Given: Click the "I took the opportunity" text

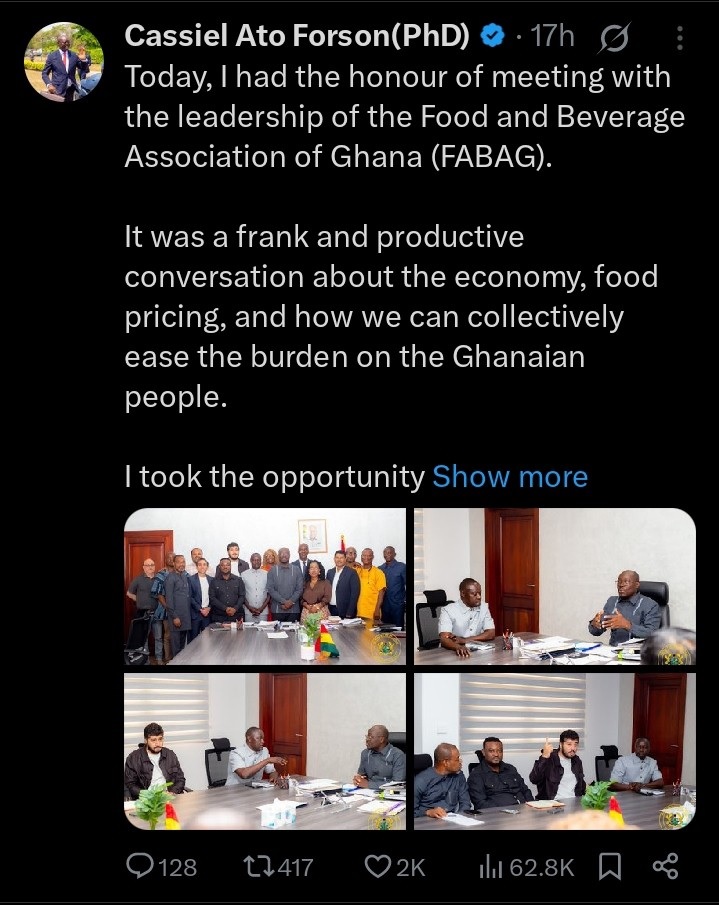Looking at the screenshot, I should click(x=274, y=477).
